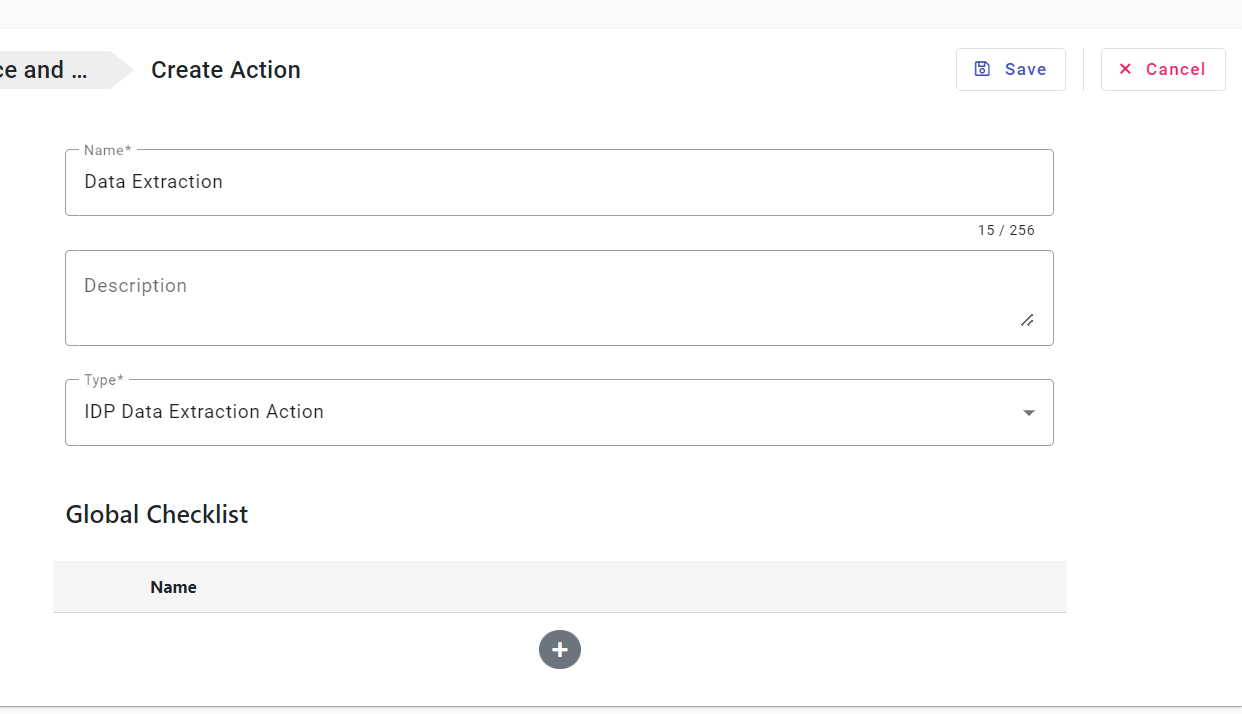Screen dimensions: 1242x714
Task: Place cursor in the Data Extraction text
Action: pyautogui.click(x=154, y=182)
